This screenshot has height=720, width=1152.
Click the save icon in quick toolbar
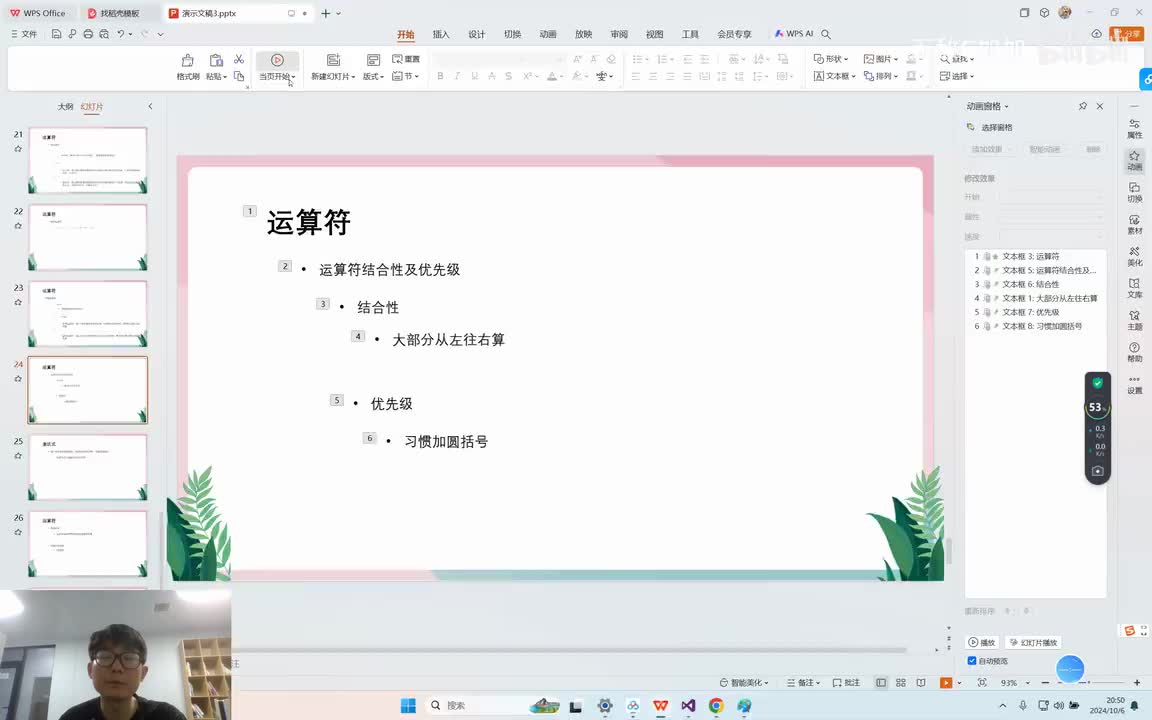point(56,34)
